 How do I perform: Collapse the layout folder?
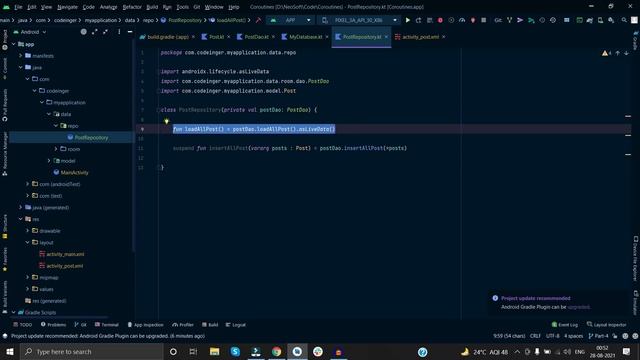28,242
